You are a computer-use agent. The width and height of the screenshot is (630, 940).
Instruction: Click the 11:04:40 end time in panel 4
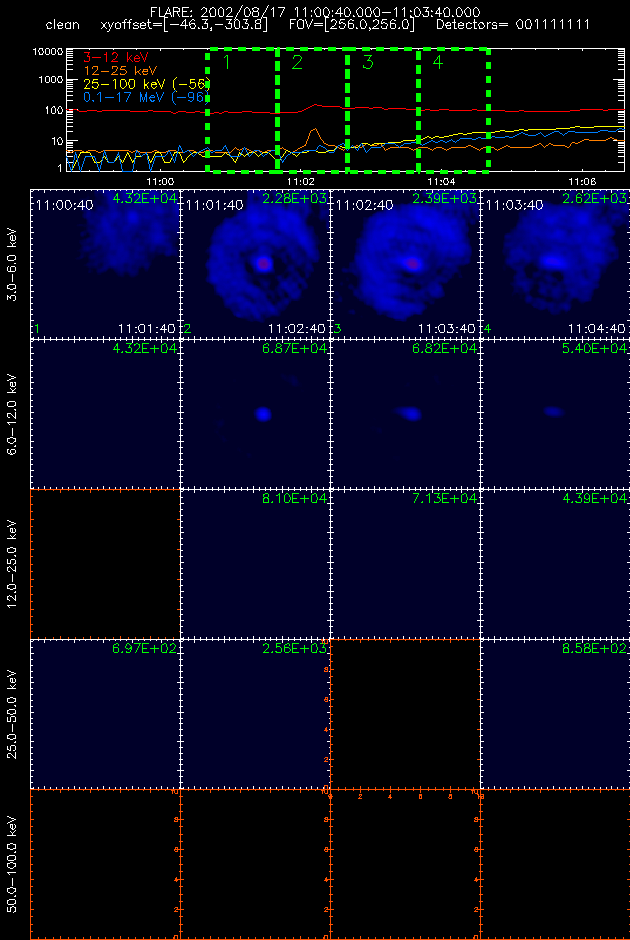tap(597, 329)
